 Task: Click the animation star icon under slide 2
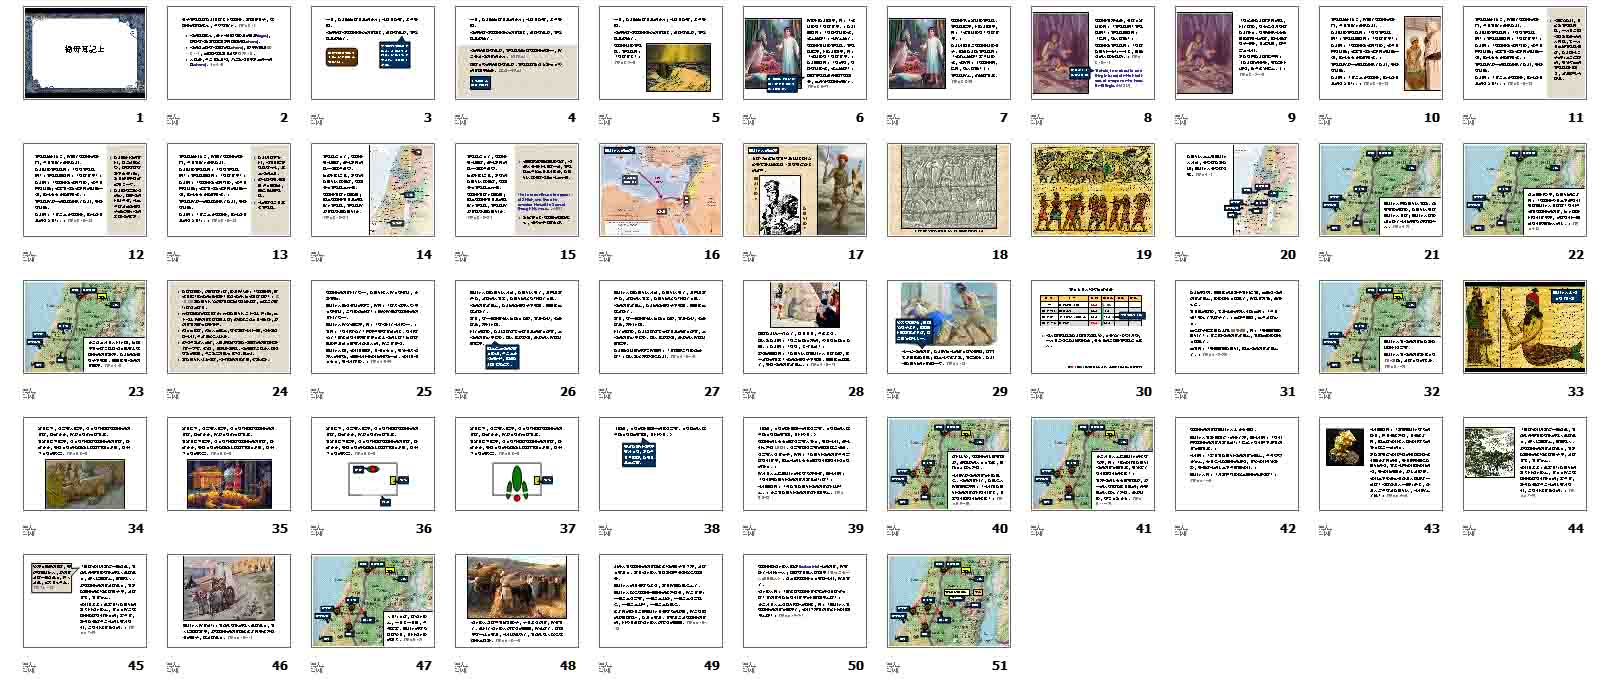[x=173, y=118]
